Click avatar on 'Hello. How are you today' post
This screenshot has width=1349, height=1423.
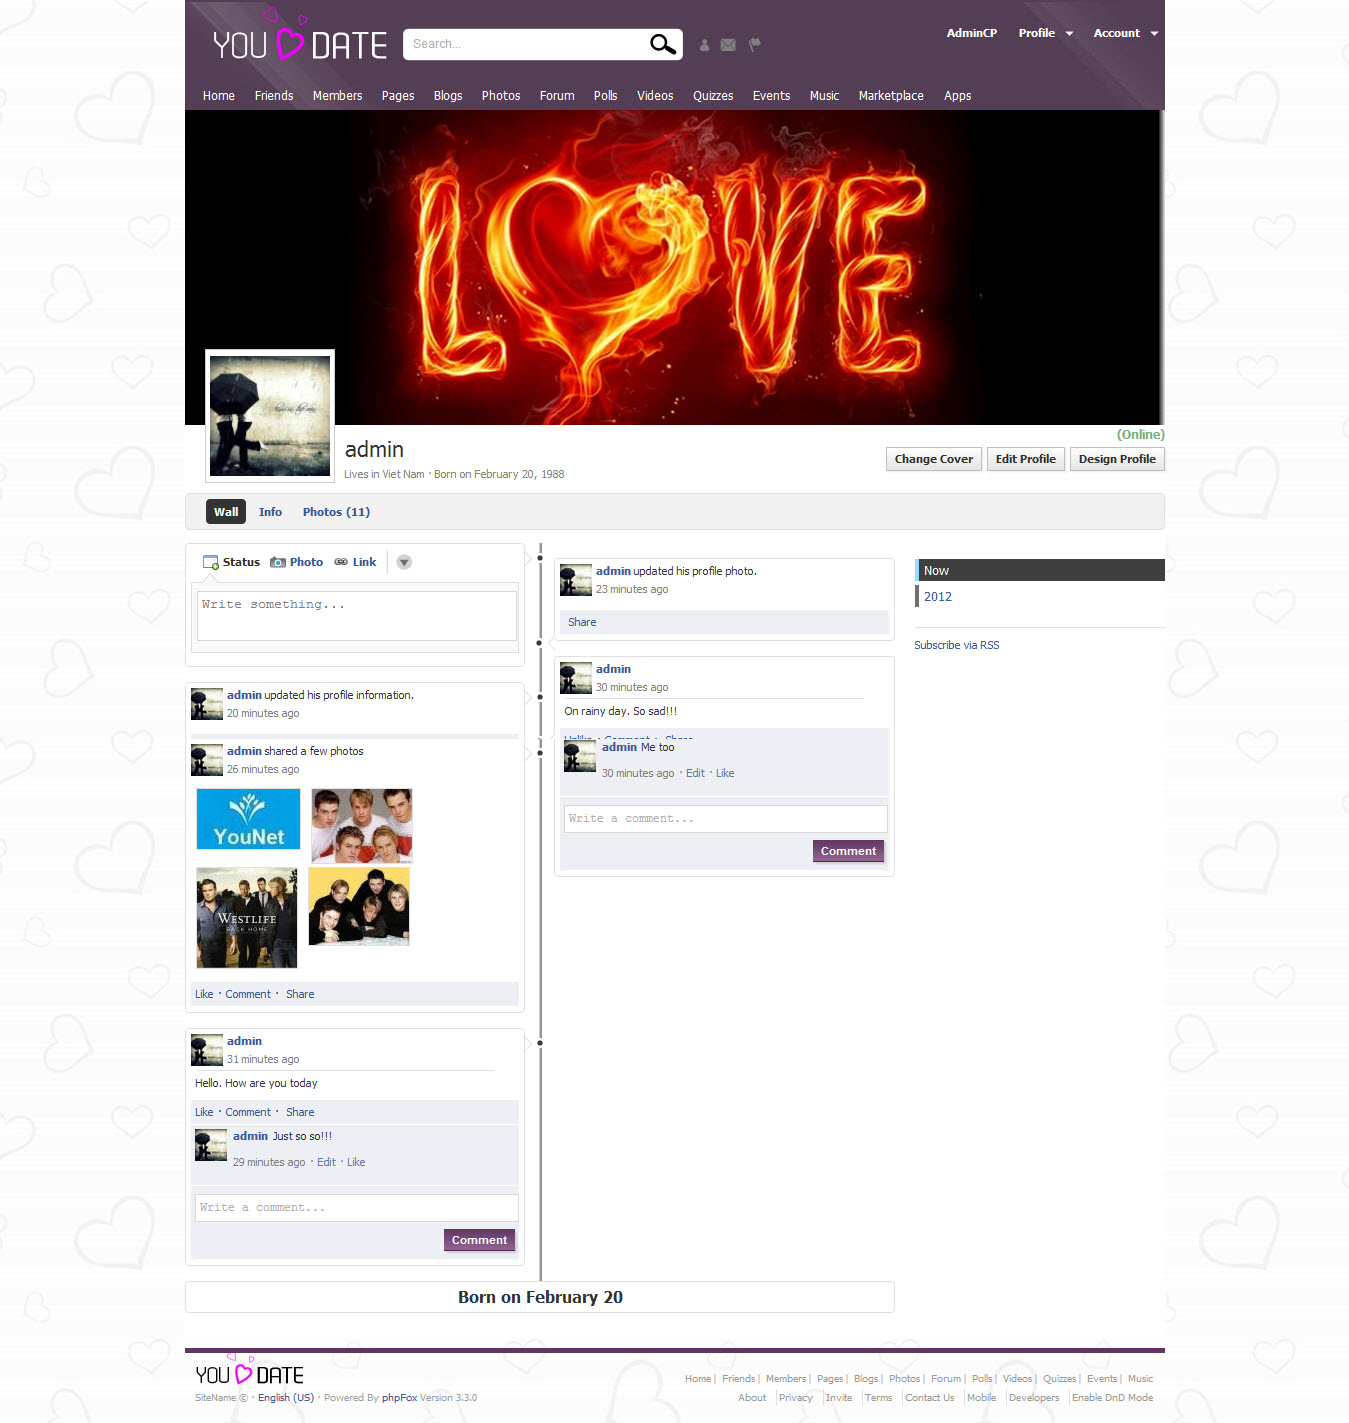(x=207, y=1050)
